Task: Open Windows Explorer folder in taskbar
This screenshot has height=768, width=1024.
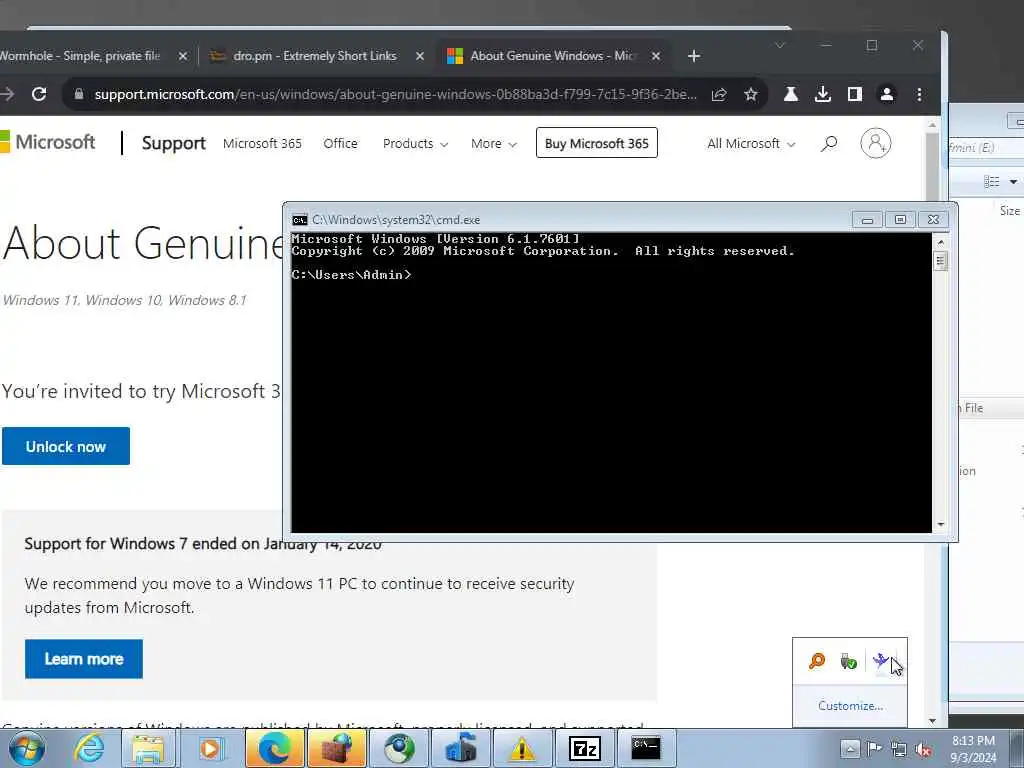Action: 149,748
